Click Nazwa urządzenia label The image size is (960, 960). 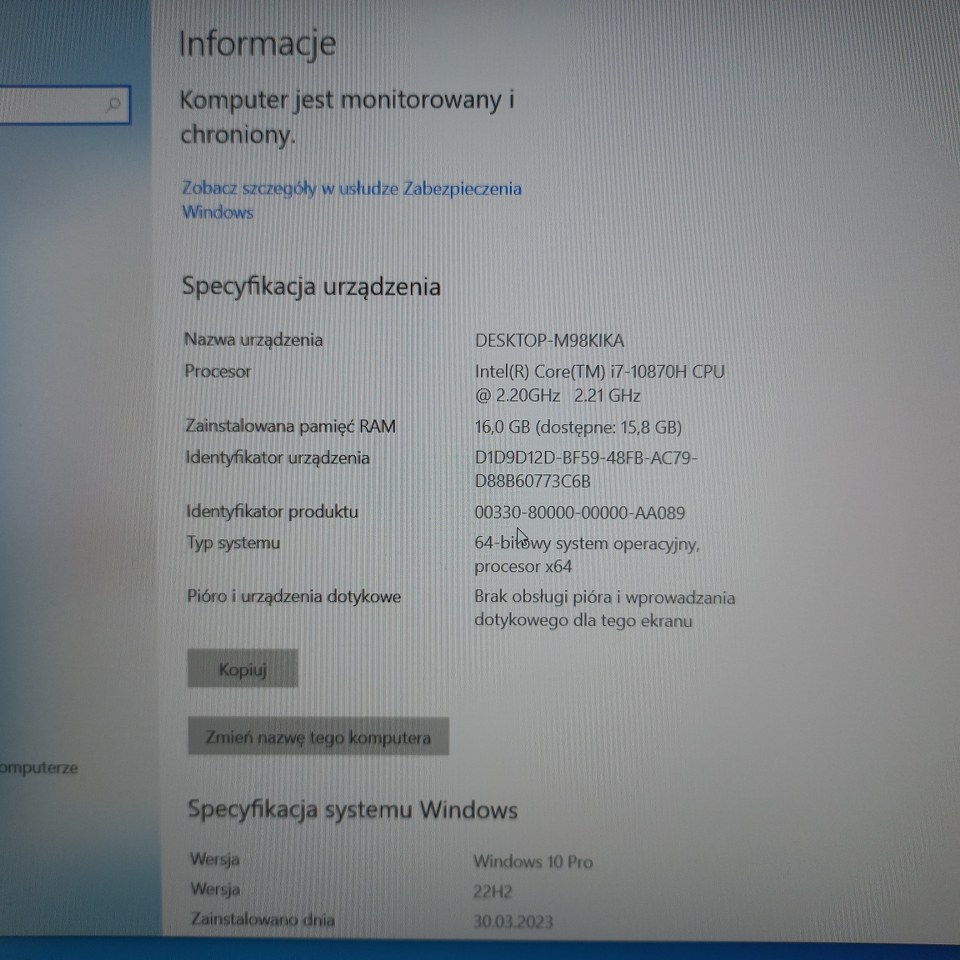click(x=253, y=340)
